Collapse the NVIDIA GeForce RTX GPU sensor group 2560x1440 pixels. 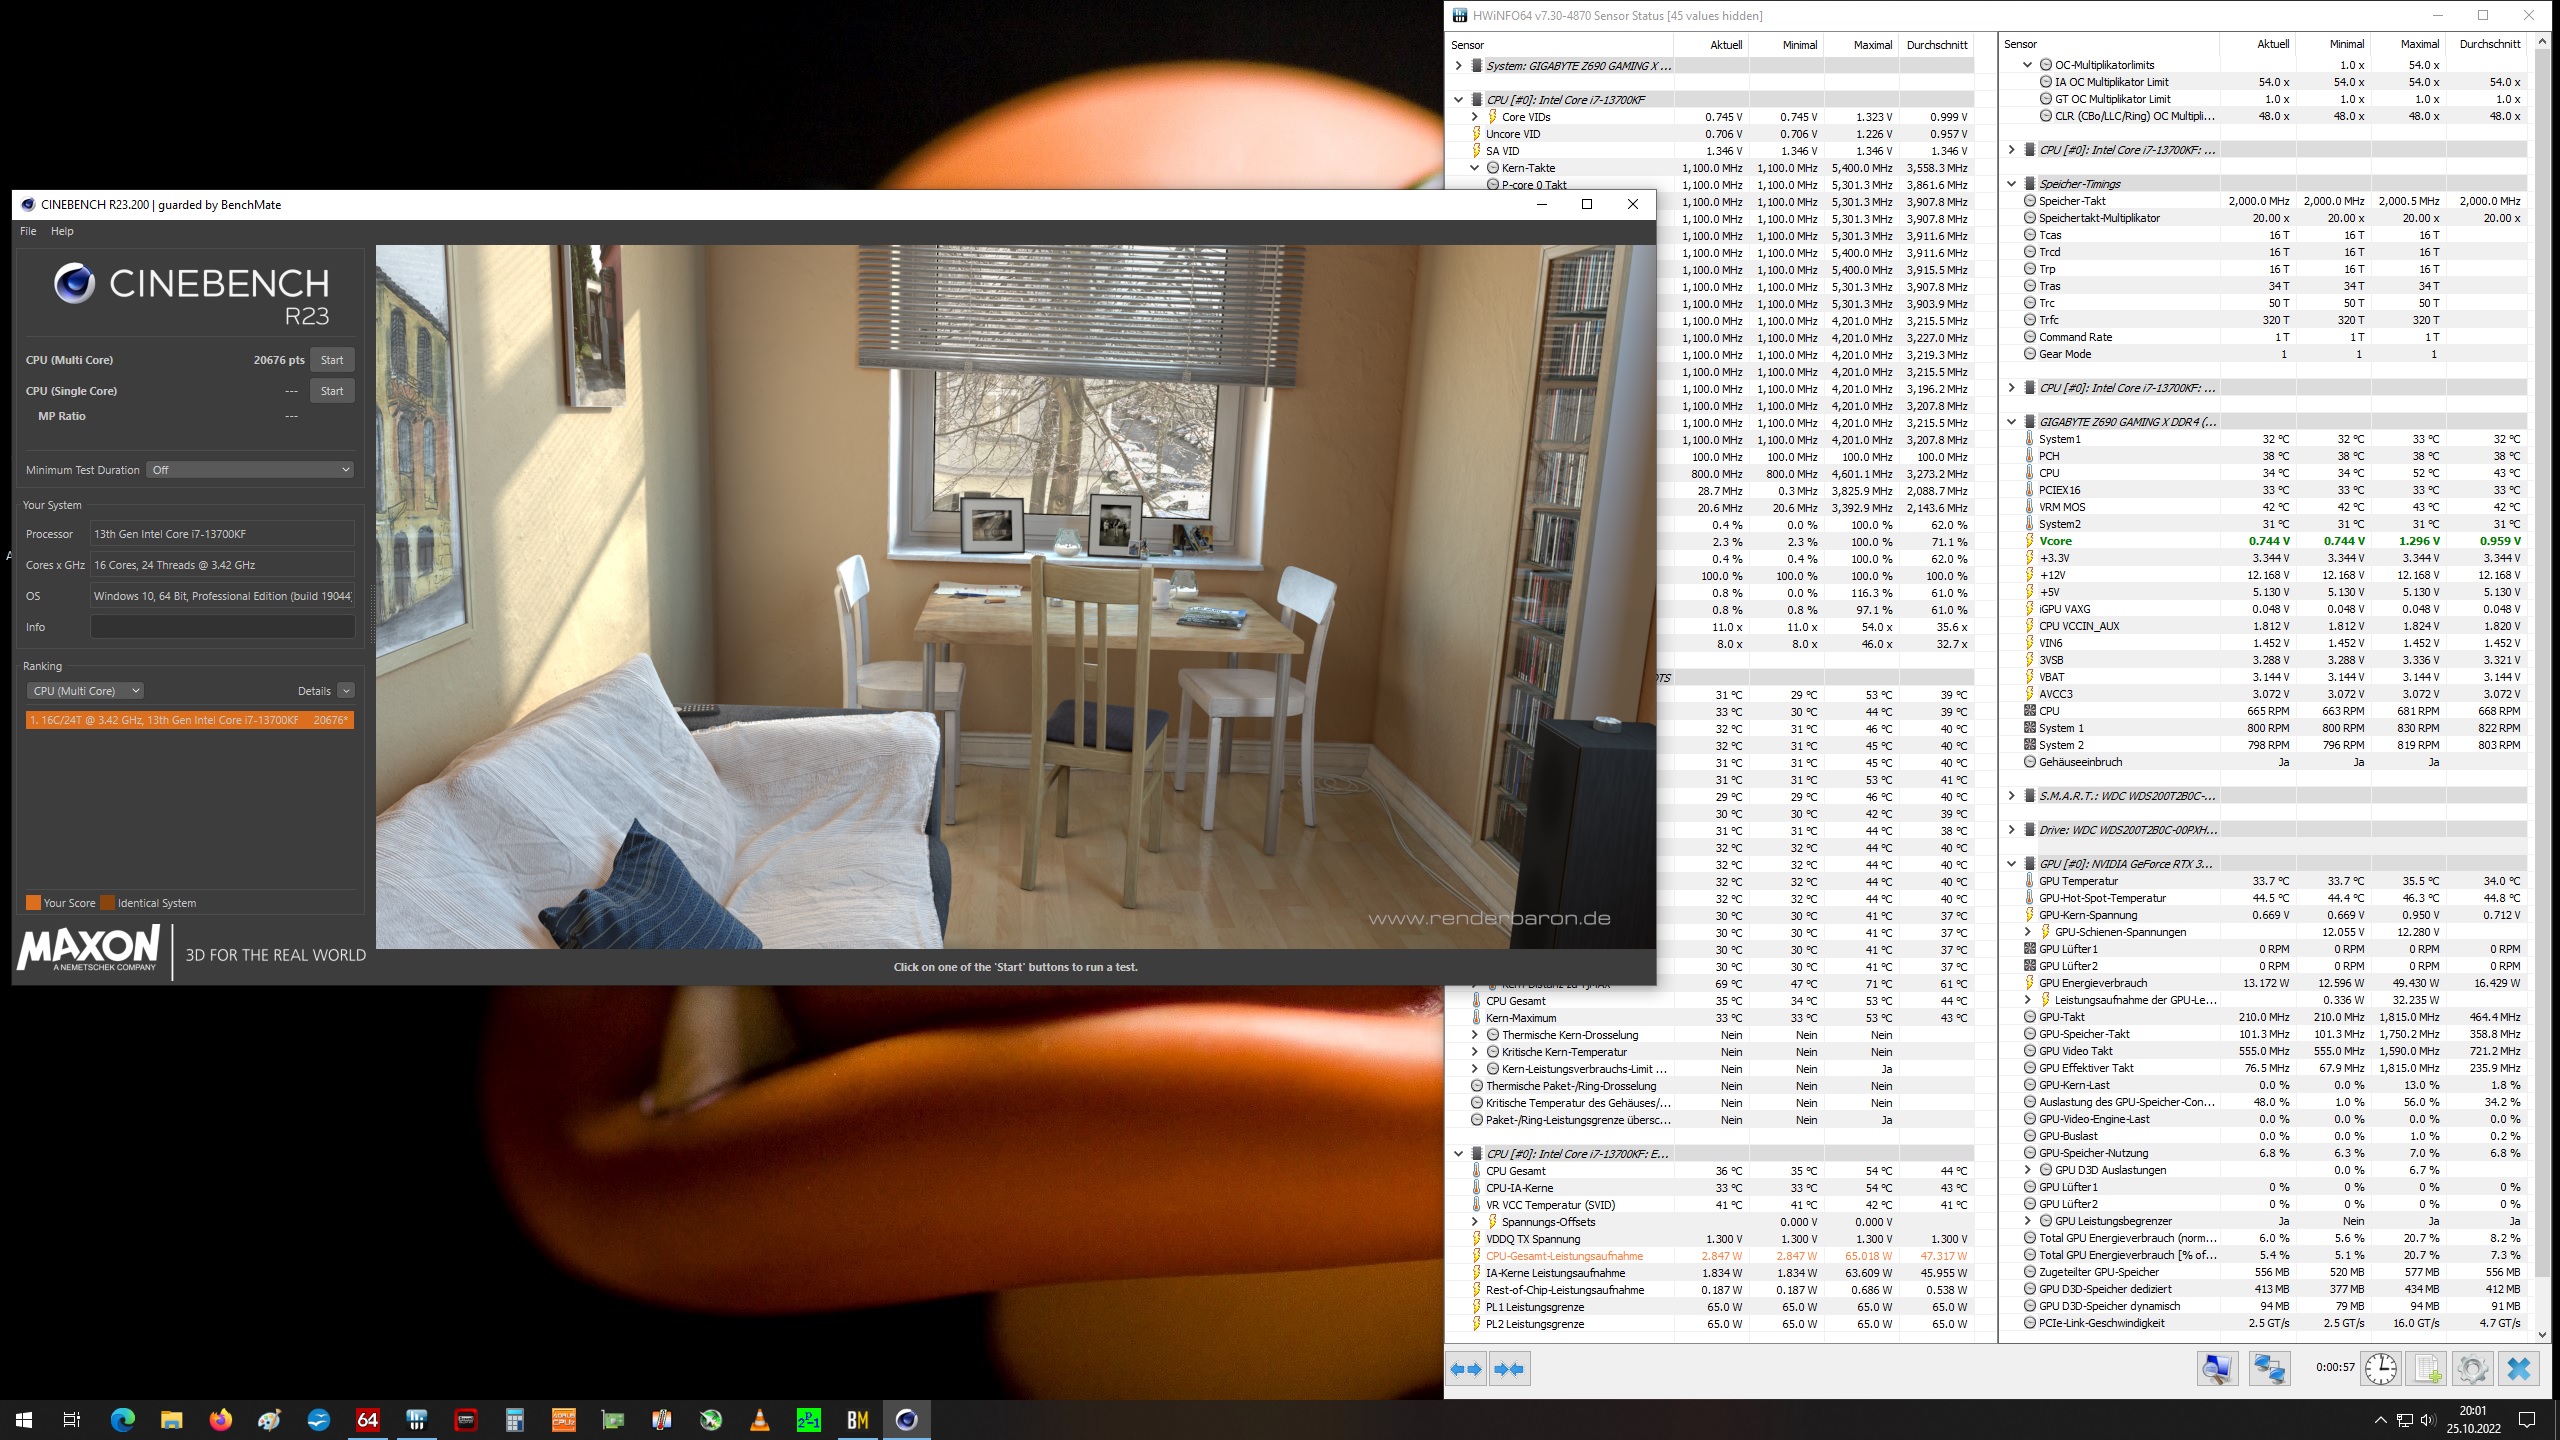click(2013, 863)
